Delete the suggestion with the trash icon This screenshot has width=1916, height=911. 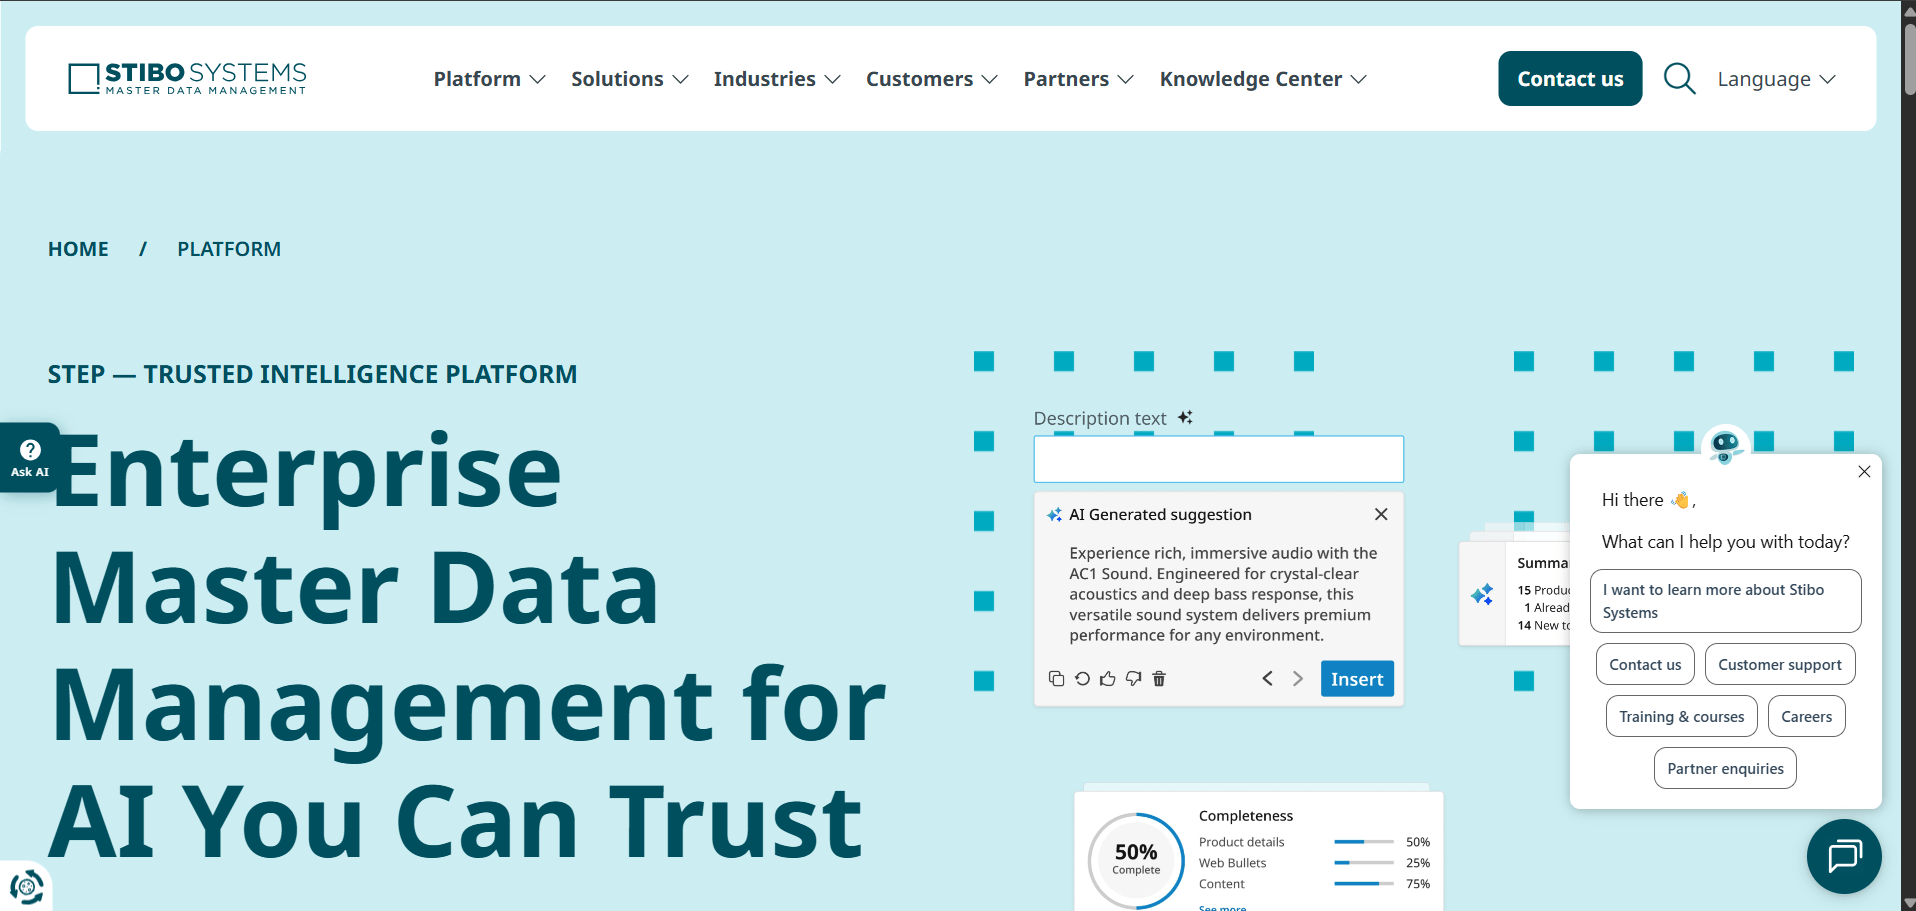point(1159,679)
